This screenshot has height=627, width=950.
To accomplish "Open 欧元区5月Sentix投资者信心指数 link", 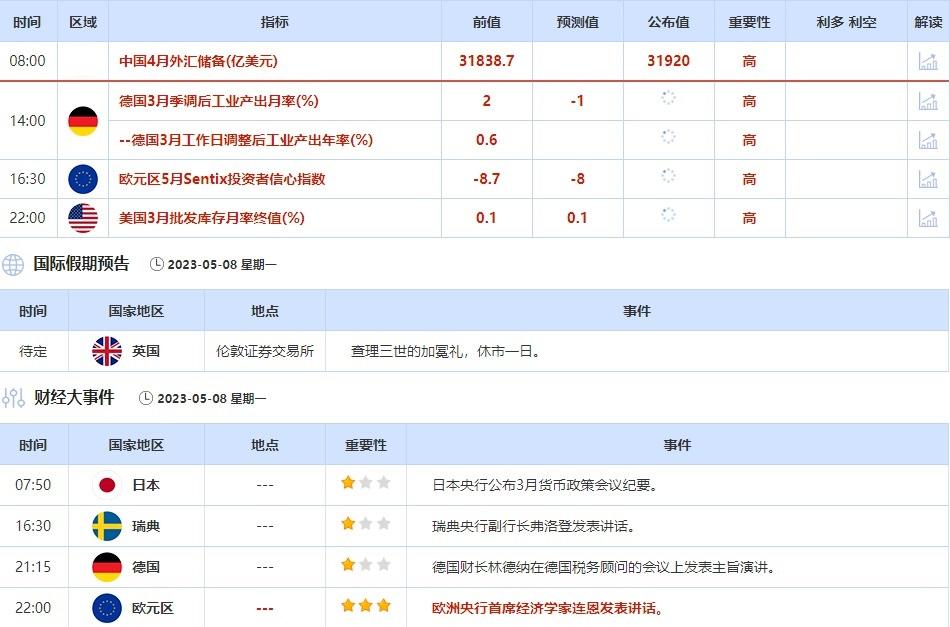I will point(222,179).
